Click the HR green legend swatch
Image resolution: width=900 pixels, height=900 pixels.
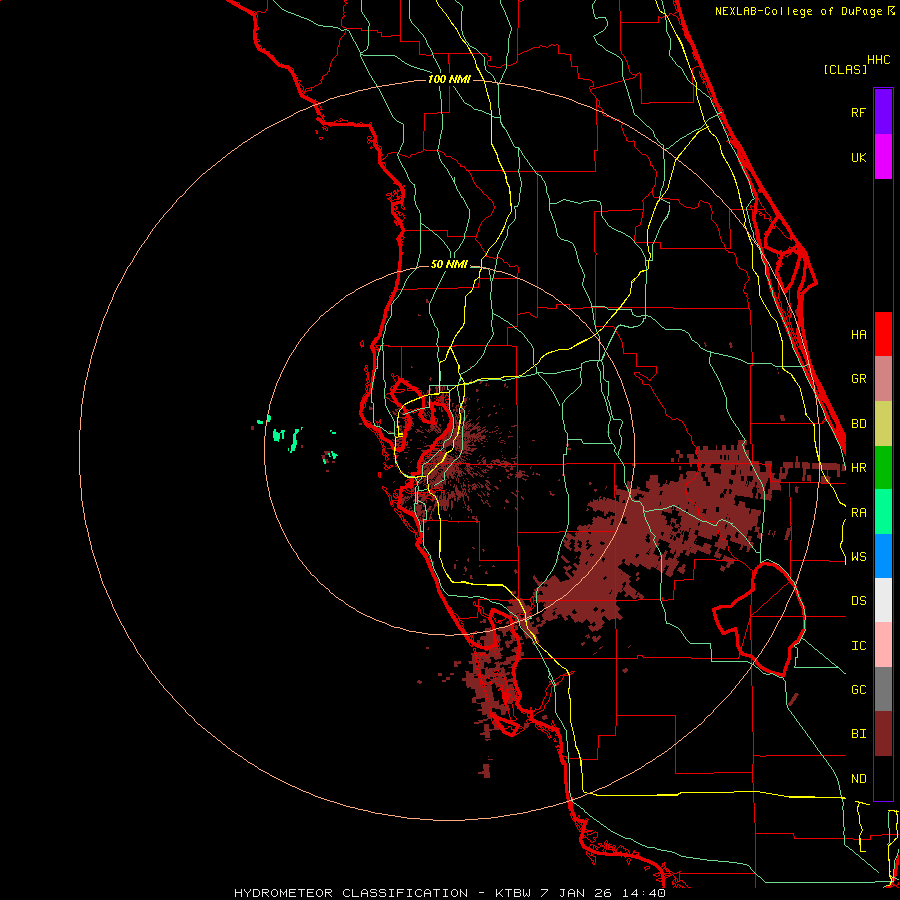[x=883, y=468]
